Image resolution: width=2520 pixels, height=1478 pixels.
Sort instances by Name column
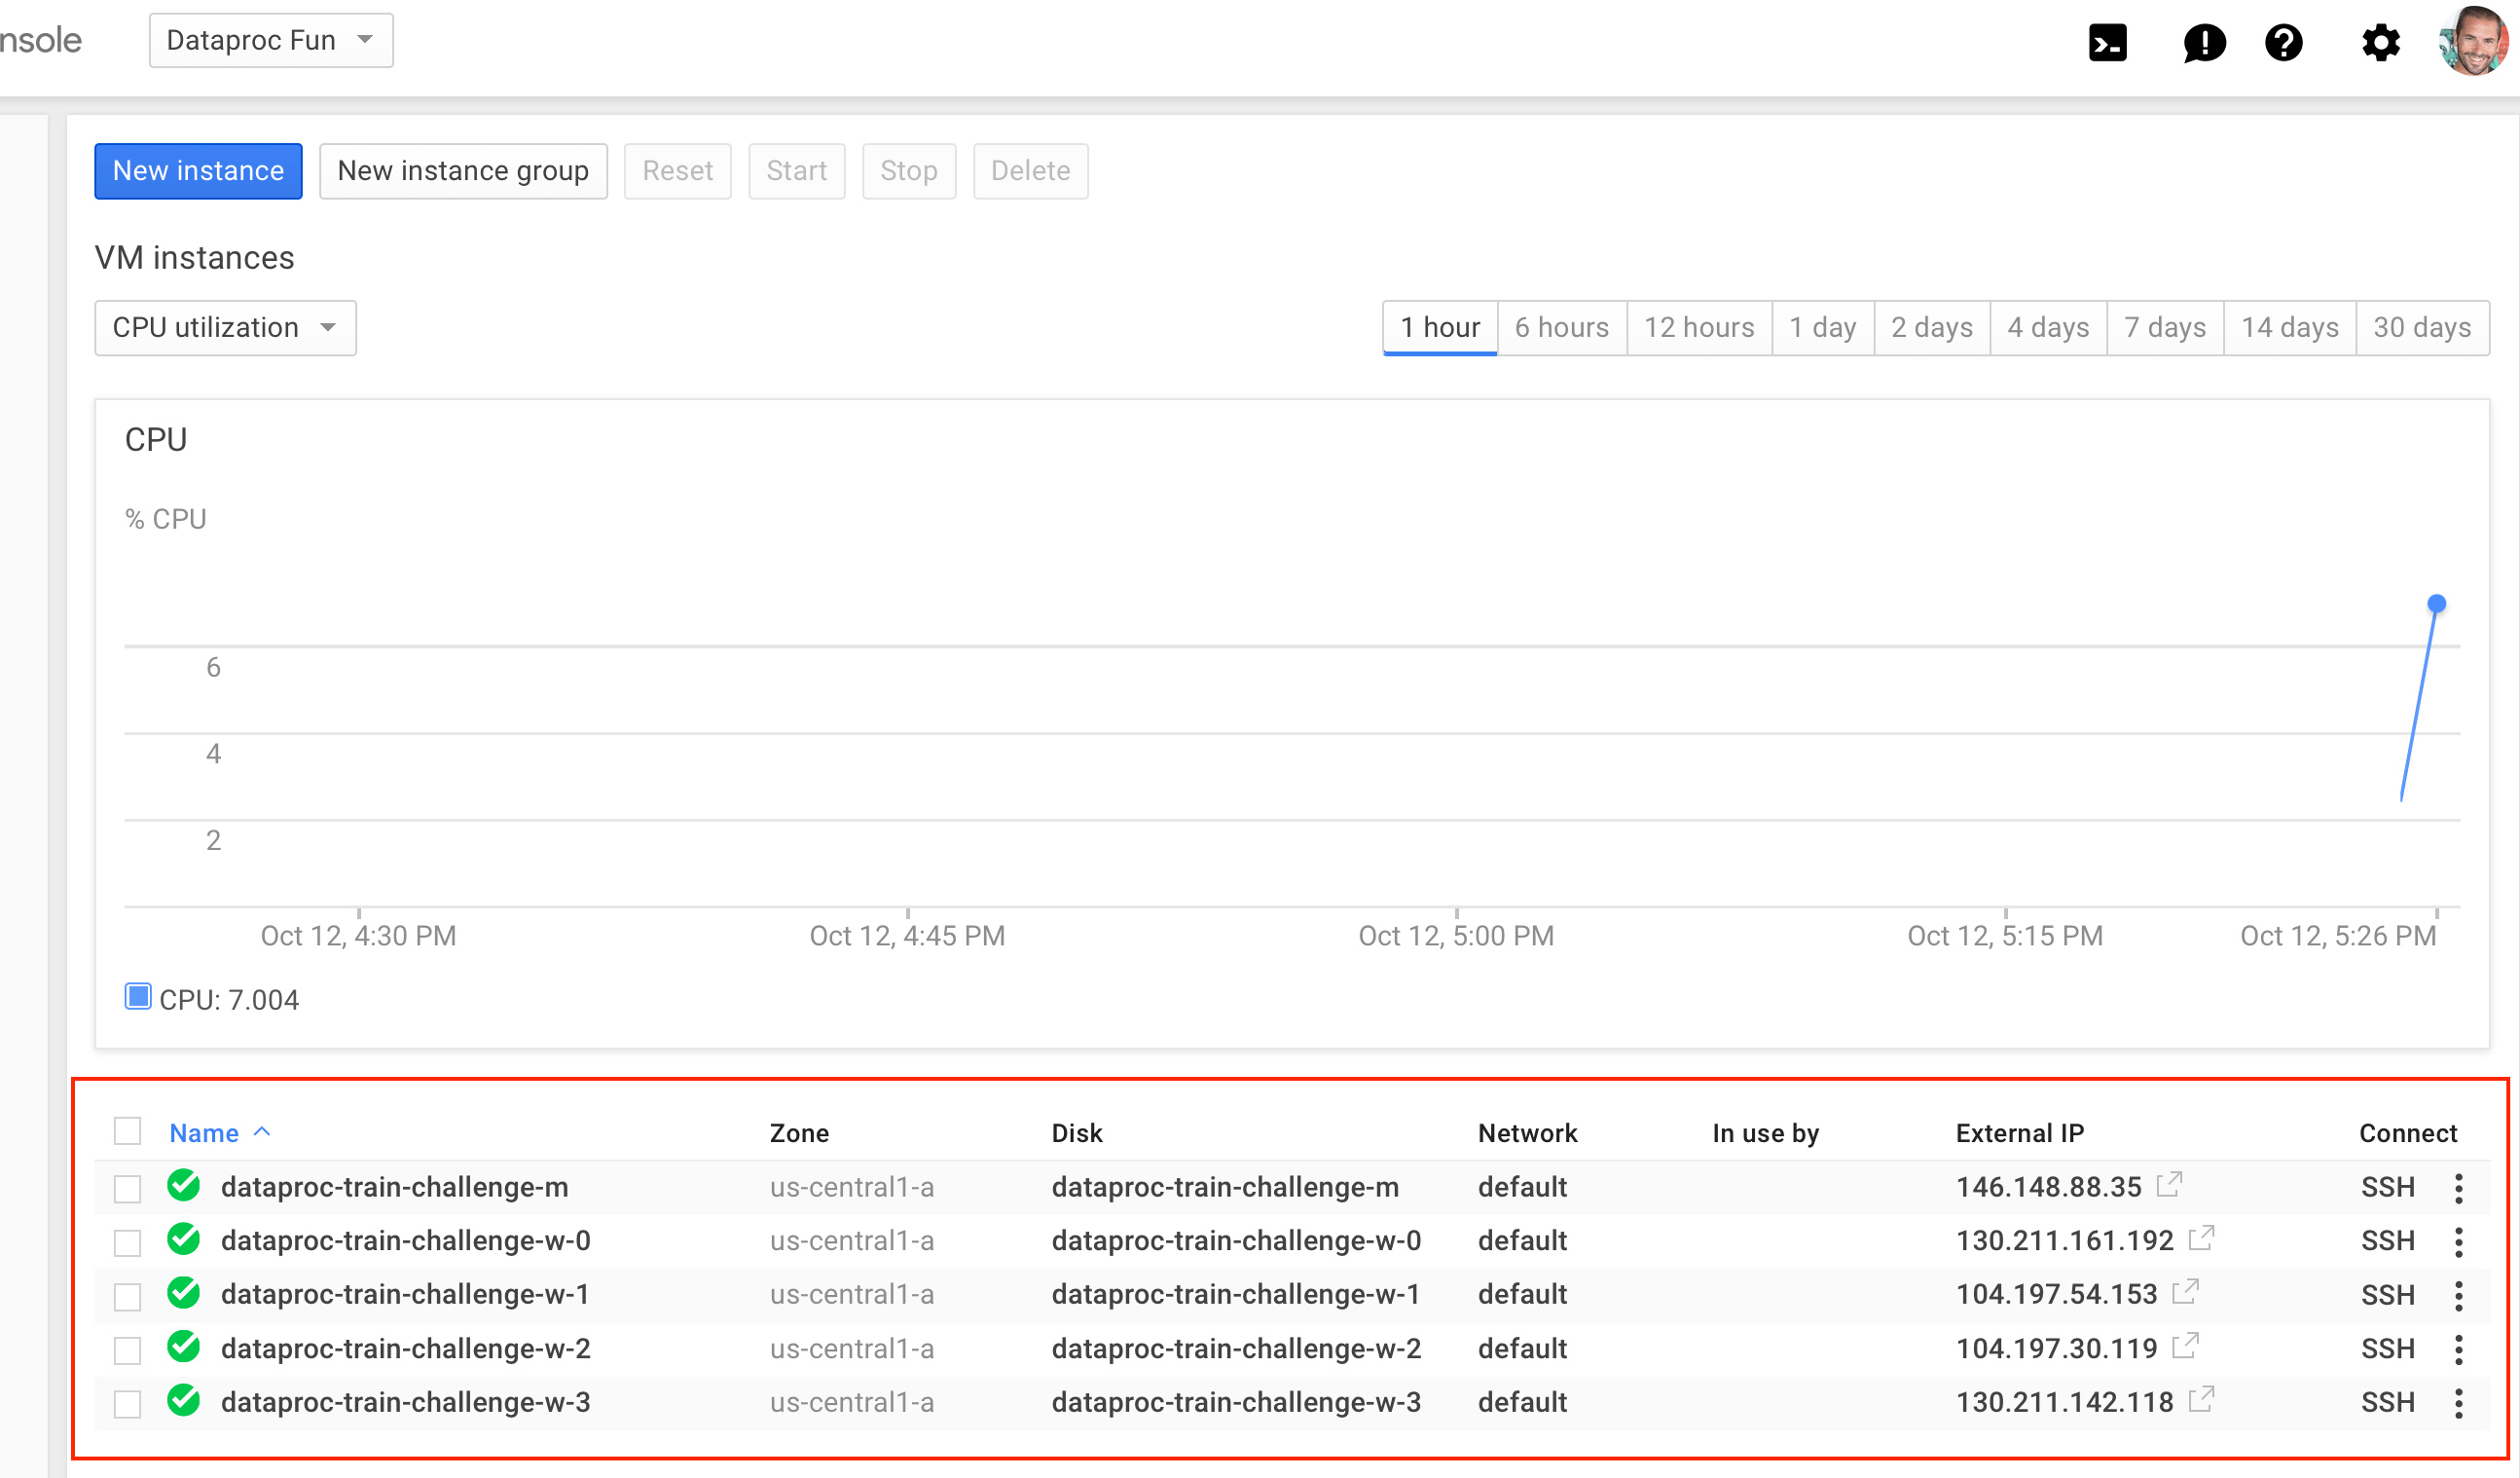click(204, 1133)
